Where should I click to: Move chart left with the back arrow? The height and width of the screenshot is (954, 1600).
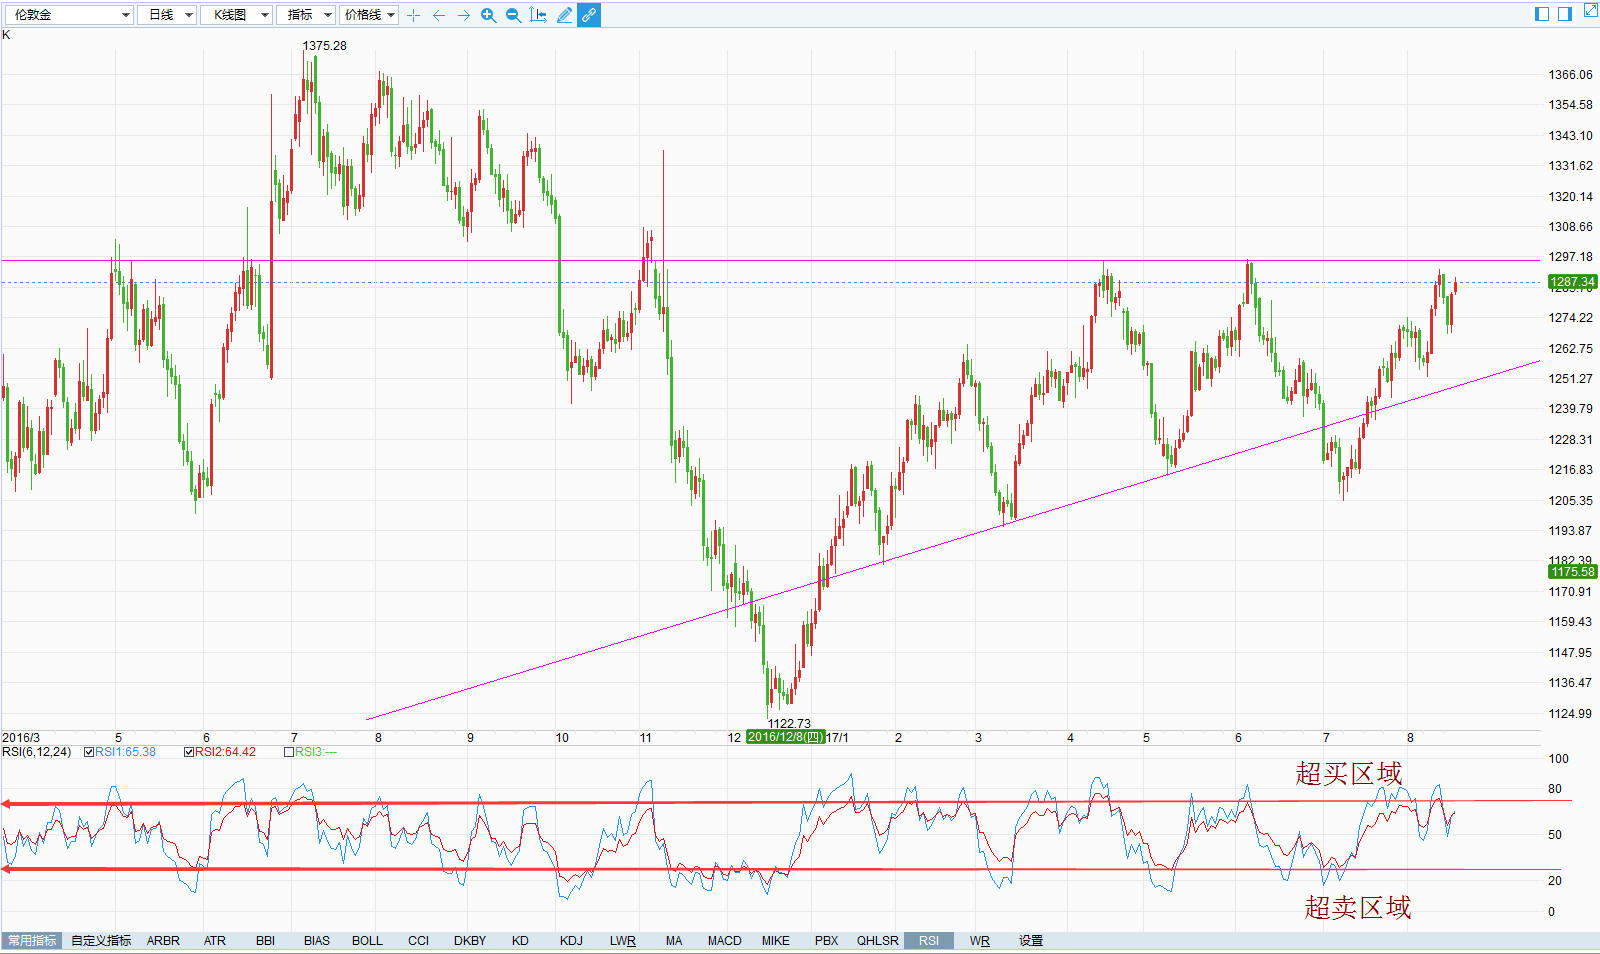pyautogui.click(x=439, y=15)
